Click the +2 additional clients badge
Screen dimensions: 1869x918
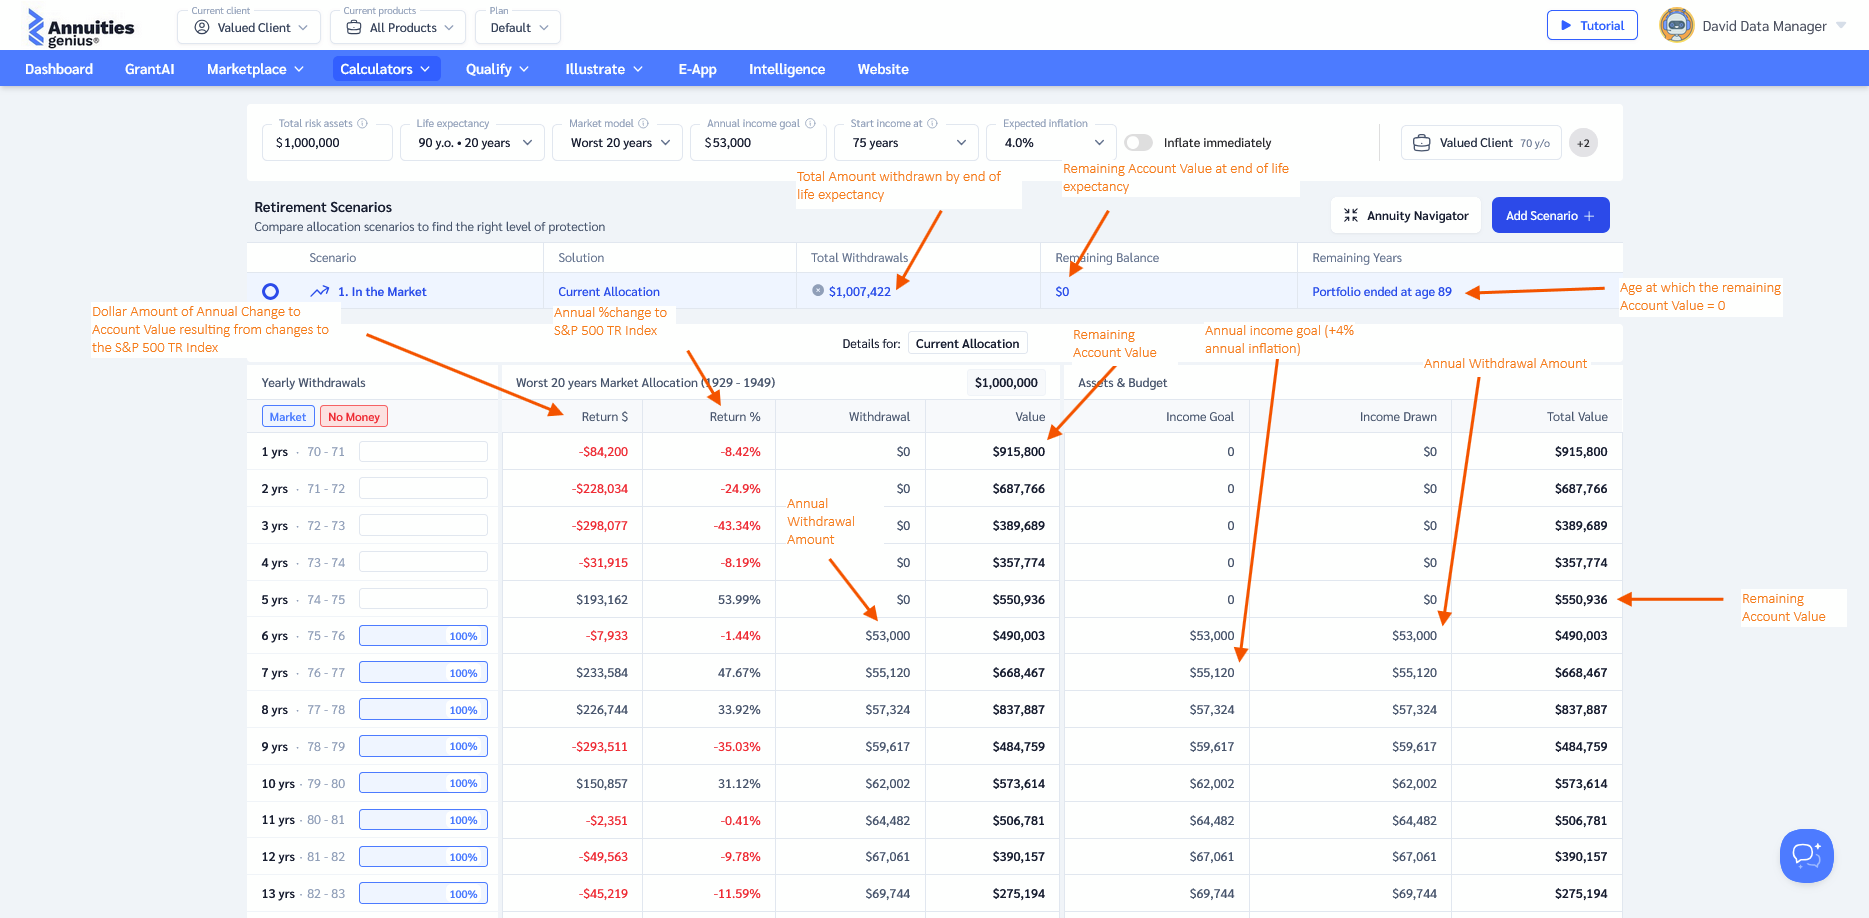click(1583, 143)
